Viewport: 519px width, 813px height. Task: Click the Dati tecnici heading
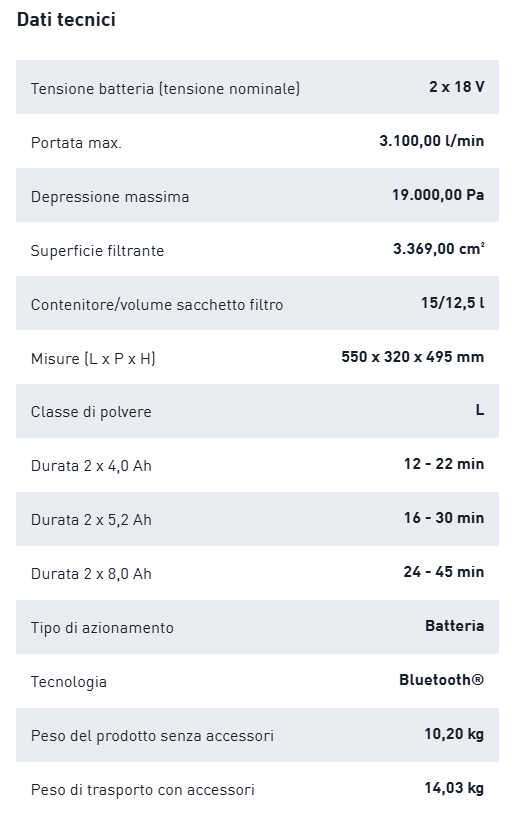coord(66,20)
